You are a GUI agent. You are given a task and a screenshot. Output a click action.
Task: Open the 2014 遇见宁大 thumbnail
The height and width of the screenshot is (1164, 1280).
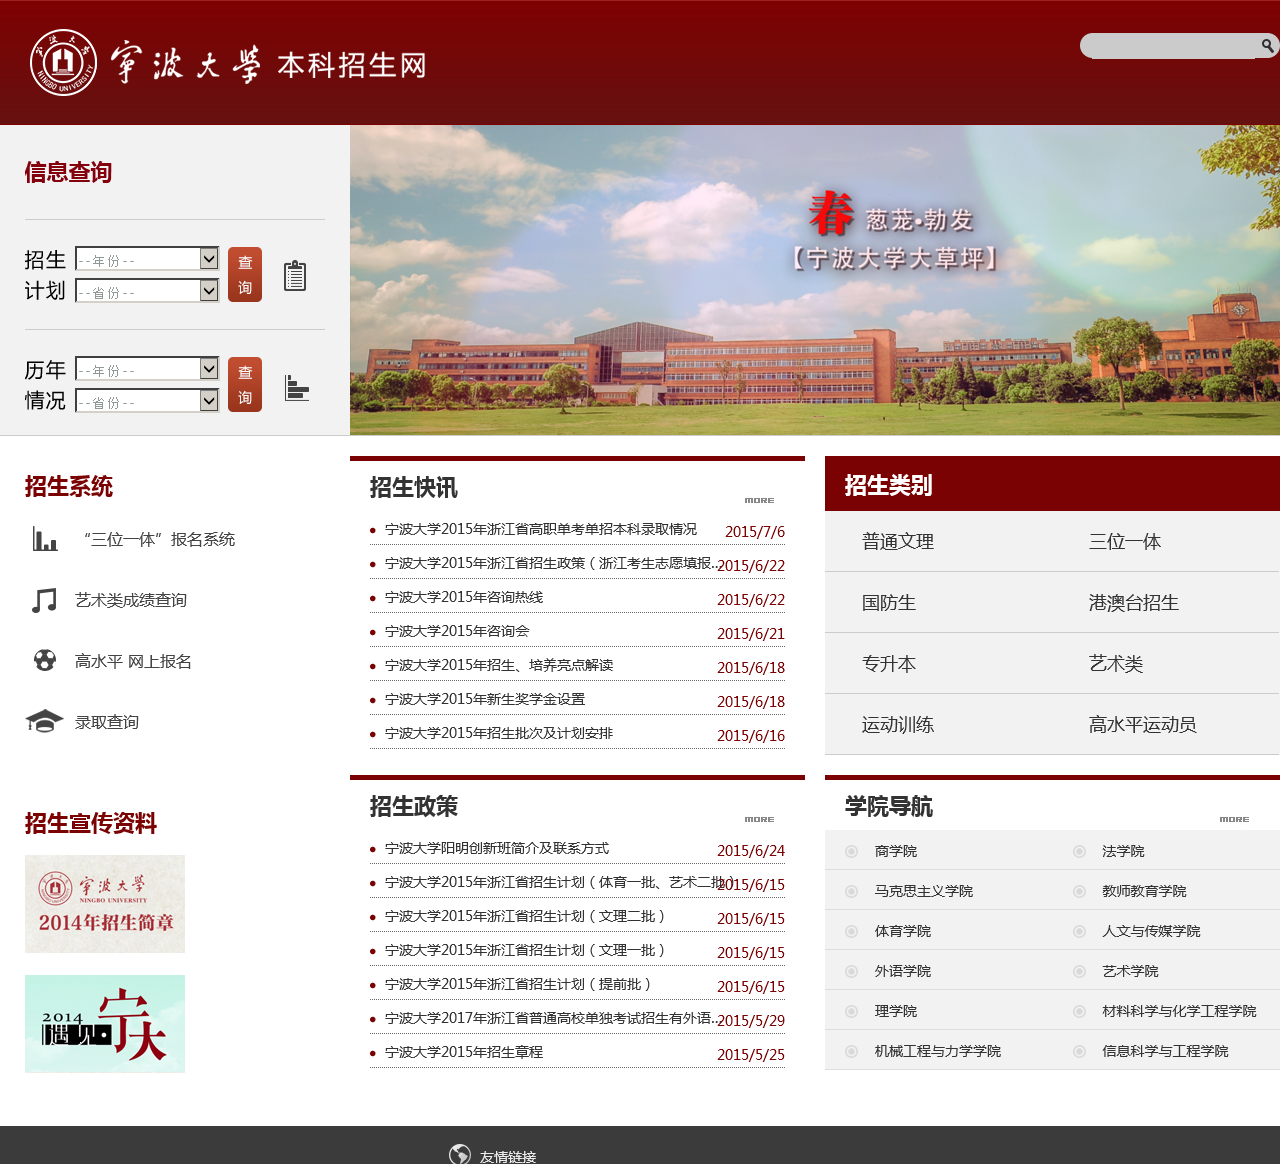[x=105, y=1024]
